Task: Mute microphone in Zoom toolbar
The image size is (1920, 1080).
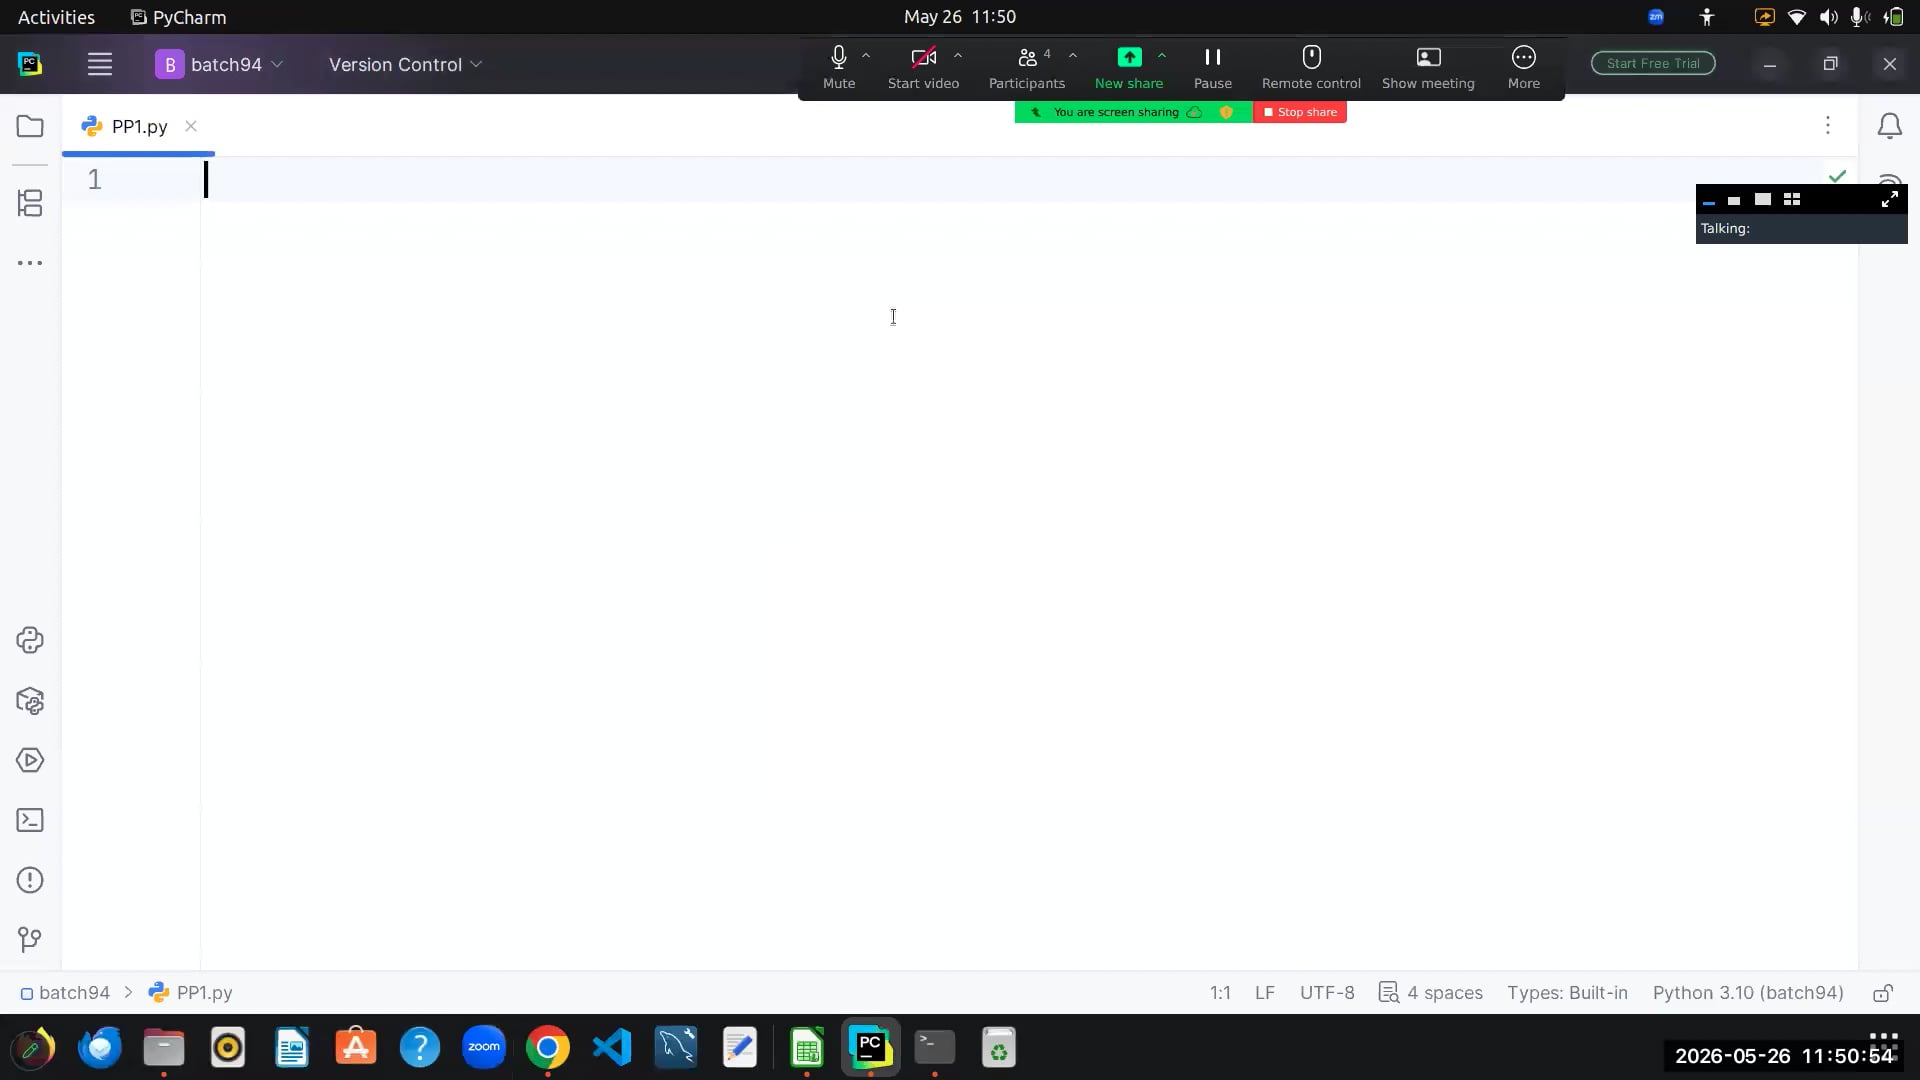Action: point(838,67)
